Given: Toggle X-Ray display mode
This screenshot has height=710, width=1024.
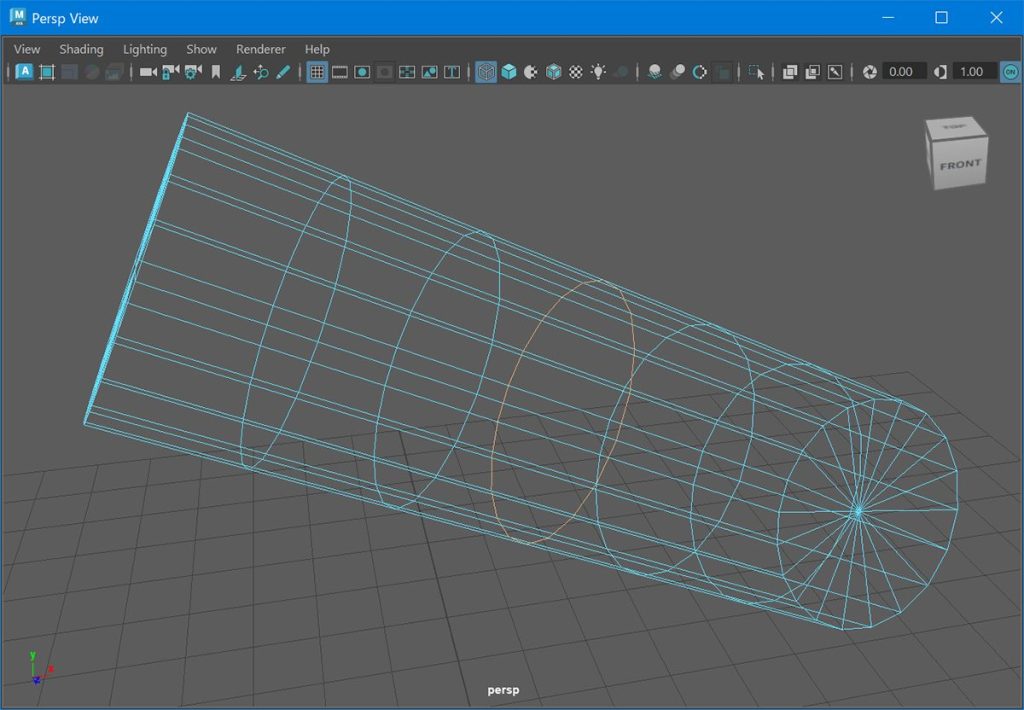Looking at the screenshot, I should tap(790, 72).
